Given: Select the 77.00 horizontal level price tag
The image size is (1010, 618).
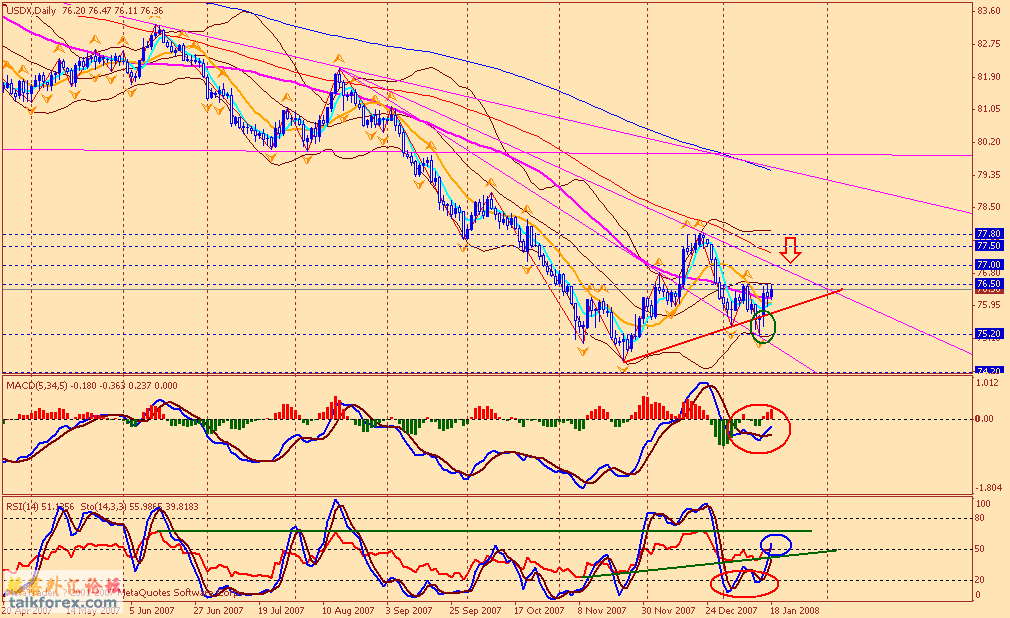Looking at the screenshot, I should pos(989,265).
